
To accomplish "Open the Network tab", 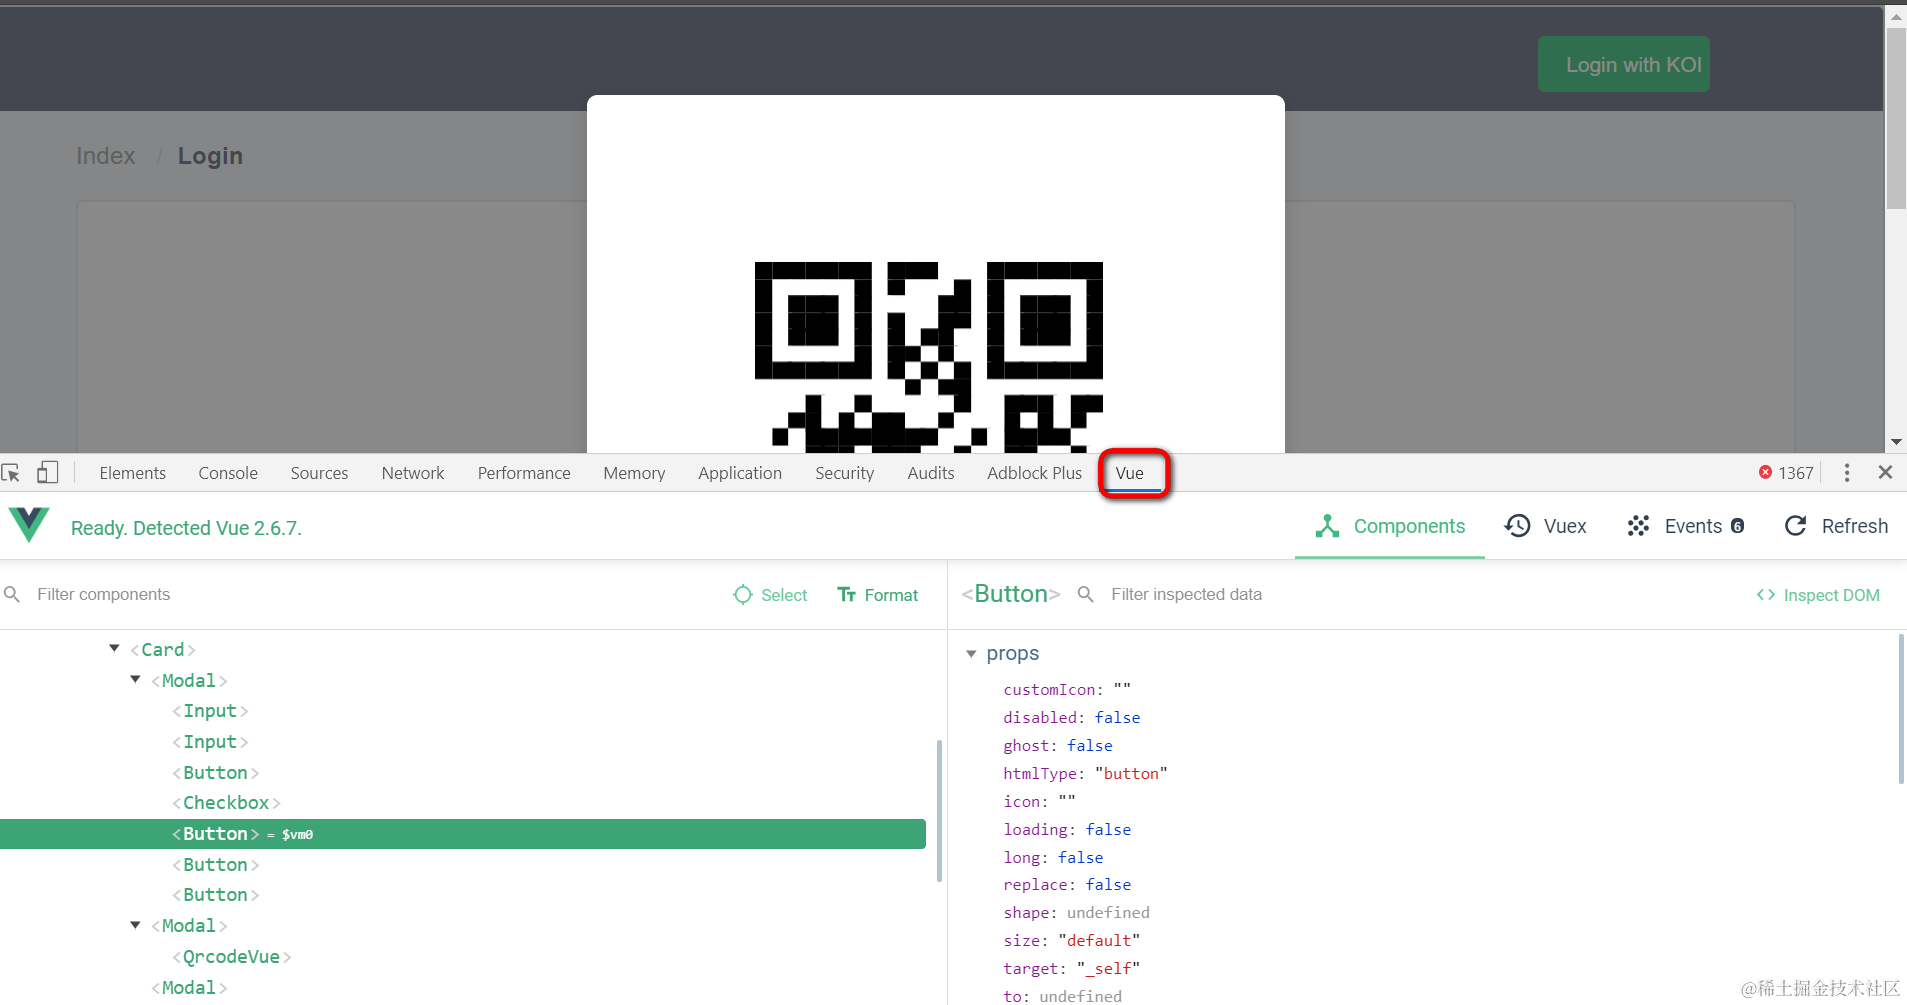I will point(413,473).
